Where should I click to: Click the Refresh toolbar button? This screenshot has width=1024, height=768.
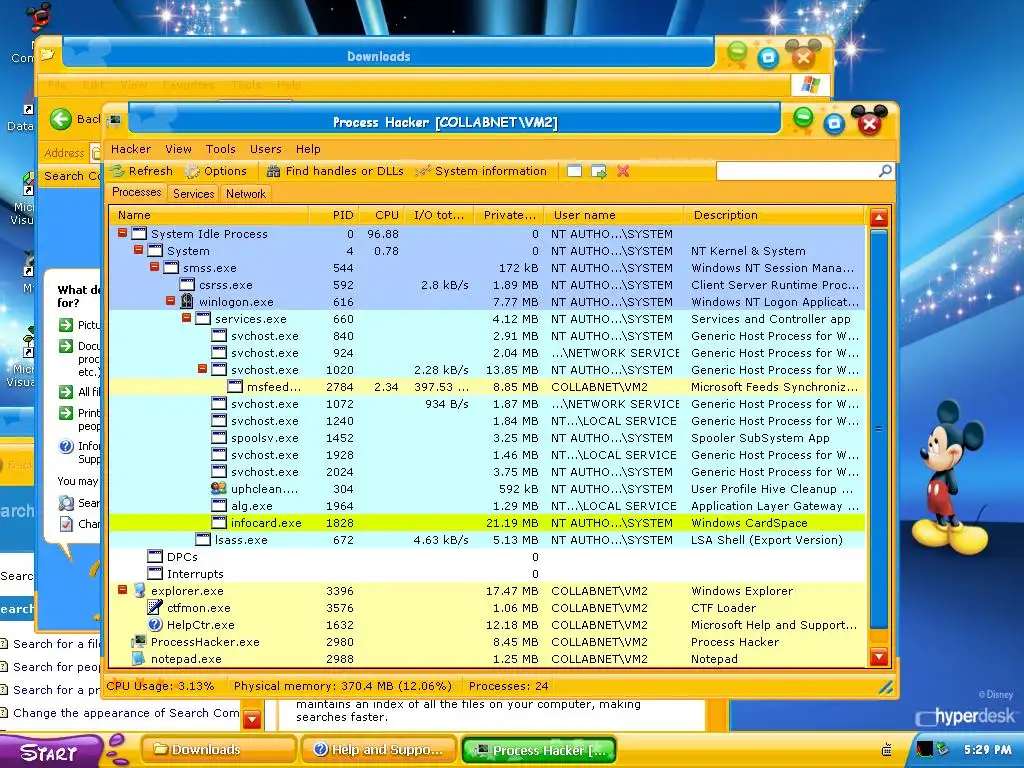point(142,171)
